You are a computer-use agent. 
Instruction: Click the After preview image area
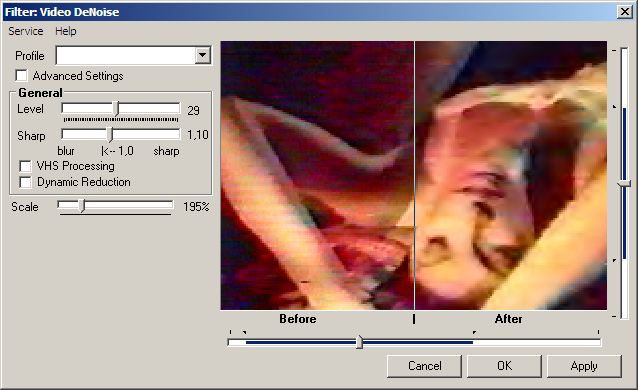point(511,175)
